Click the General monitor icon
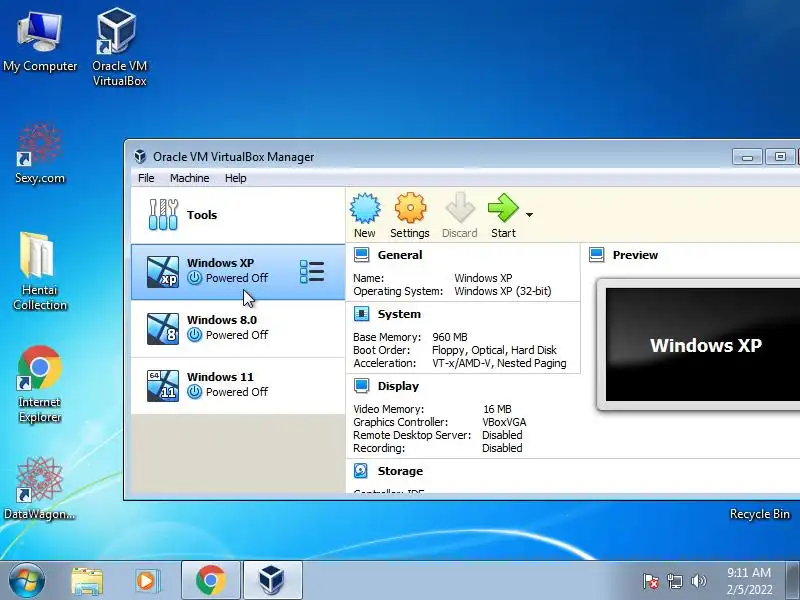The width and height of the screenshot is (800, 600). click(x=362, y=255)
